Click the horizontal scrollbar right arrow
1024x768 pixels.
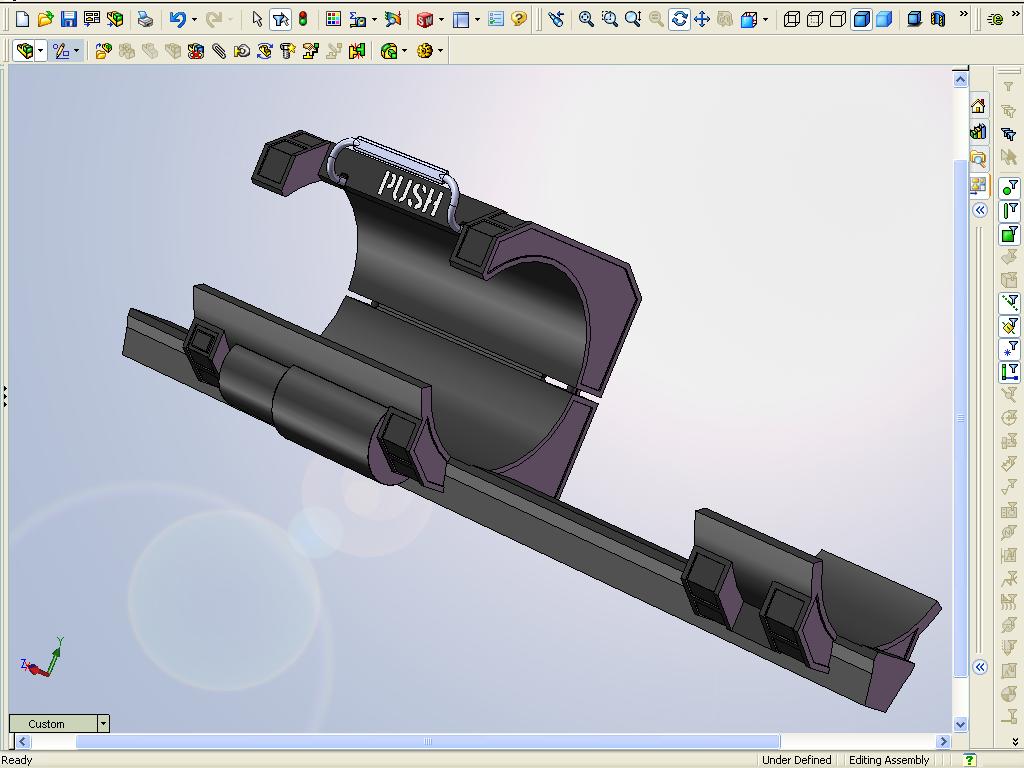point(942,741)
